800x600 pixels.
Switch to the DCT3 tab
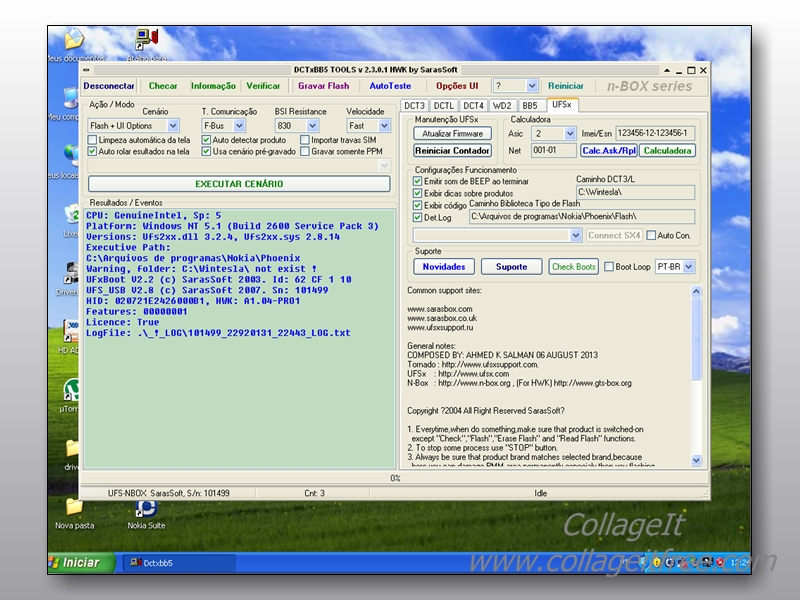[x=414, y=106]
